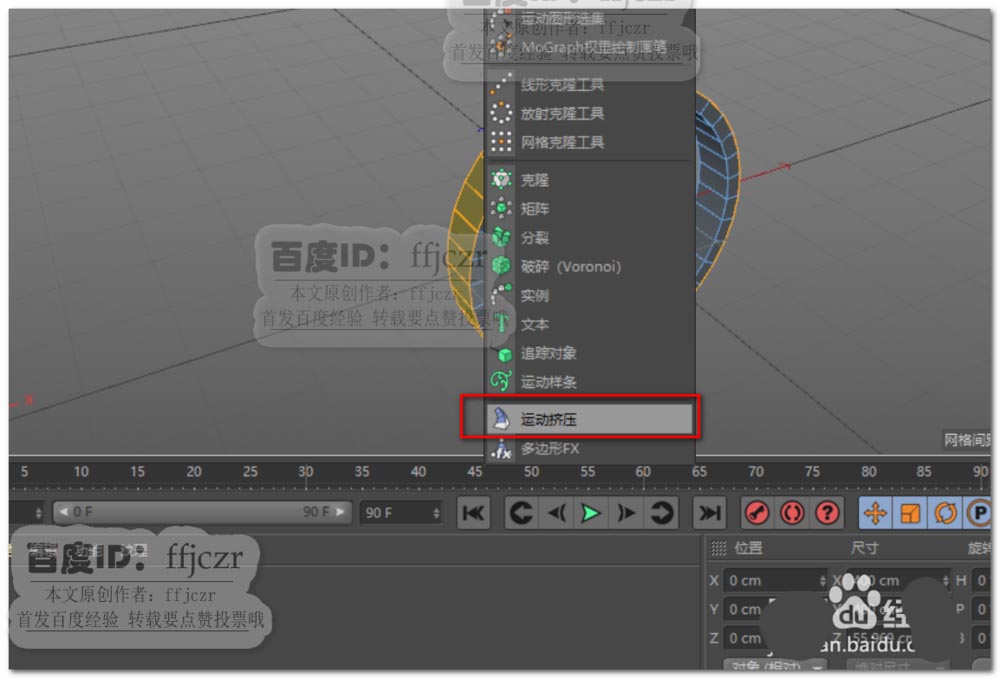This screenshot has width=1000, height=679.
Task: Click frame 75 on the timeline ruler
Action: coord(812,472)
